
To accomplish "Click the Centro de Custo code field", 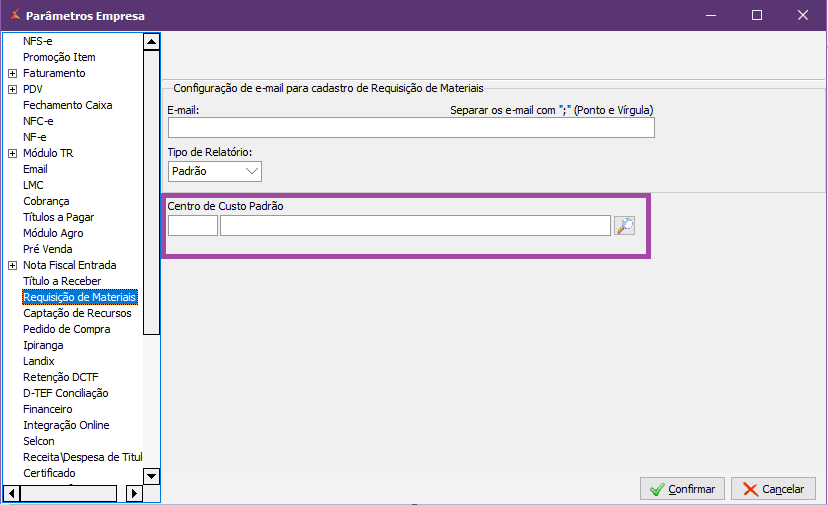I will (x=192, y=226).
